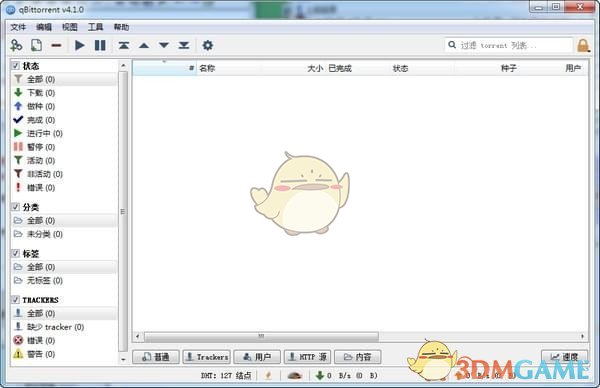Click the search magnifier icon in filter box
The width and height of the screenshot is (600, 388).
[452, 45]
